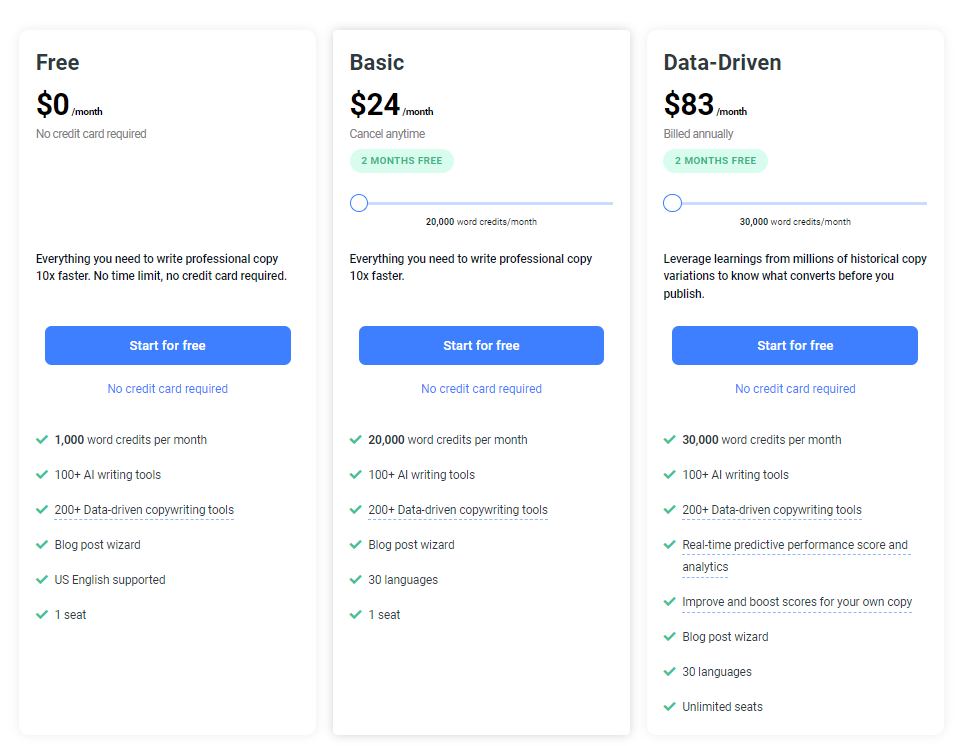Open No credit card required link under Free
Screen dimensions: 971x746
point(167,389)
